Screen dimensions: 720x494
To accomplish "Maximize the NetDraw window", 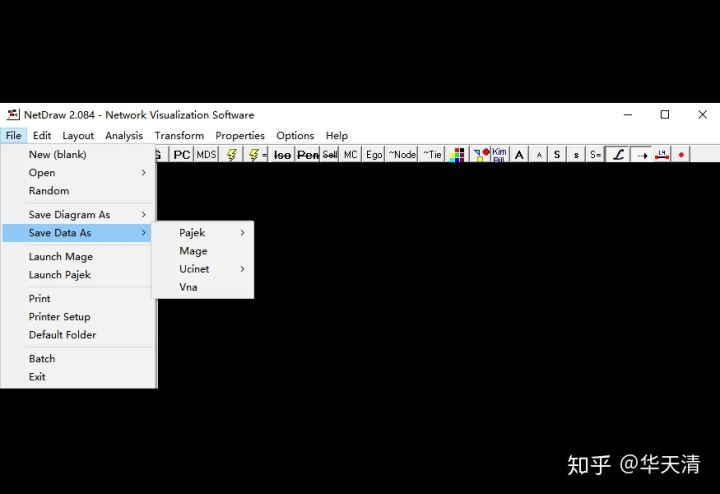I will [x=664, y=115].
